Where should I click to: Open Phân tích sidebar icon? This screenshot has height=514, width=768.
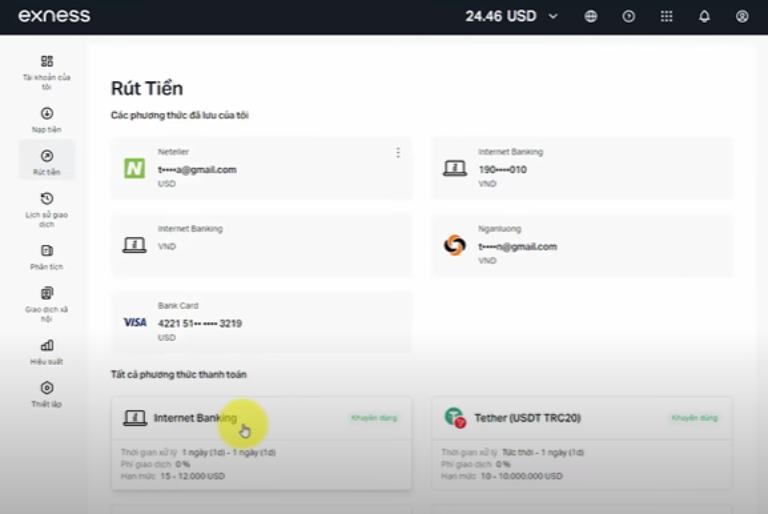(x=47, y=257)
